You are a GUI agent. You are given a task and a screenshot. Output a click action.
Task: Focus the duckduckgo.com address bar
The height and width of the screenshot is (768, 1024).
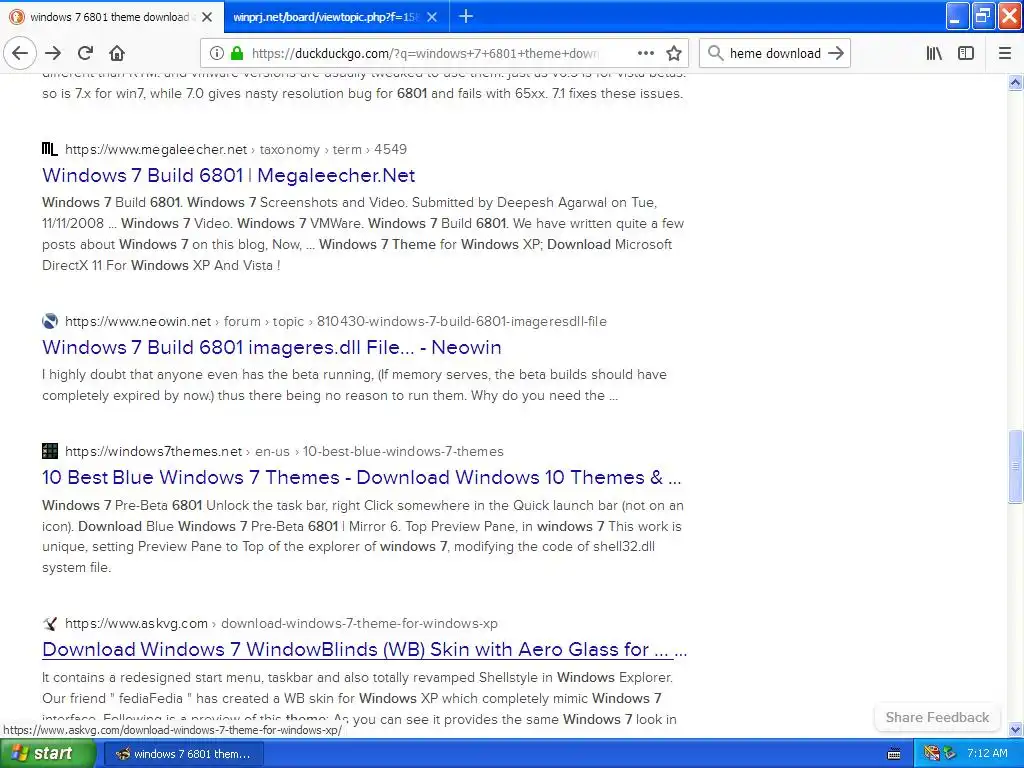[x=424, y=53]
